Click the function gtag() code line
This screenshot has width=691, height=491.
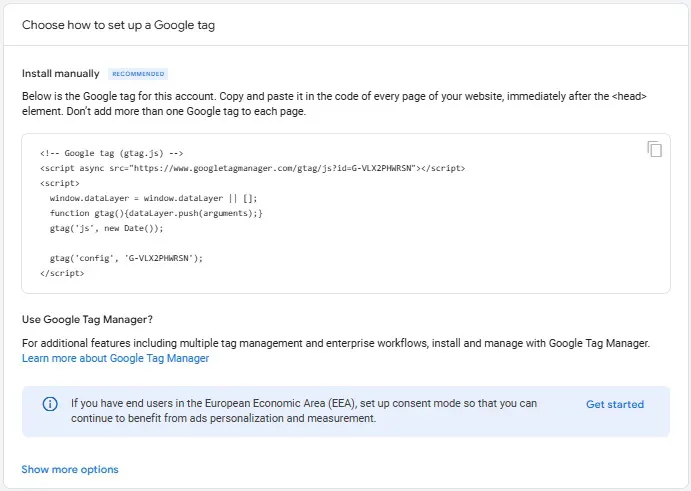pos(156,213)
